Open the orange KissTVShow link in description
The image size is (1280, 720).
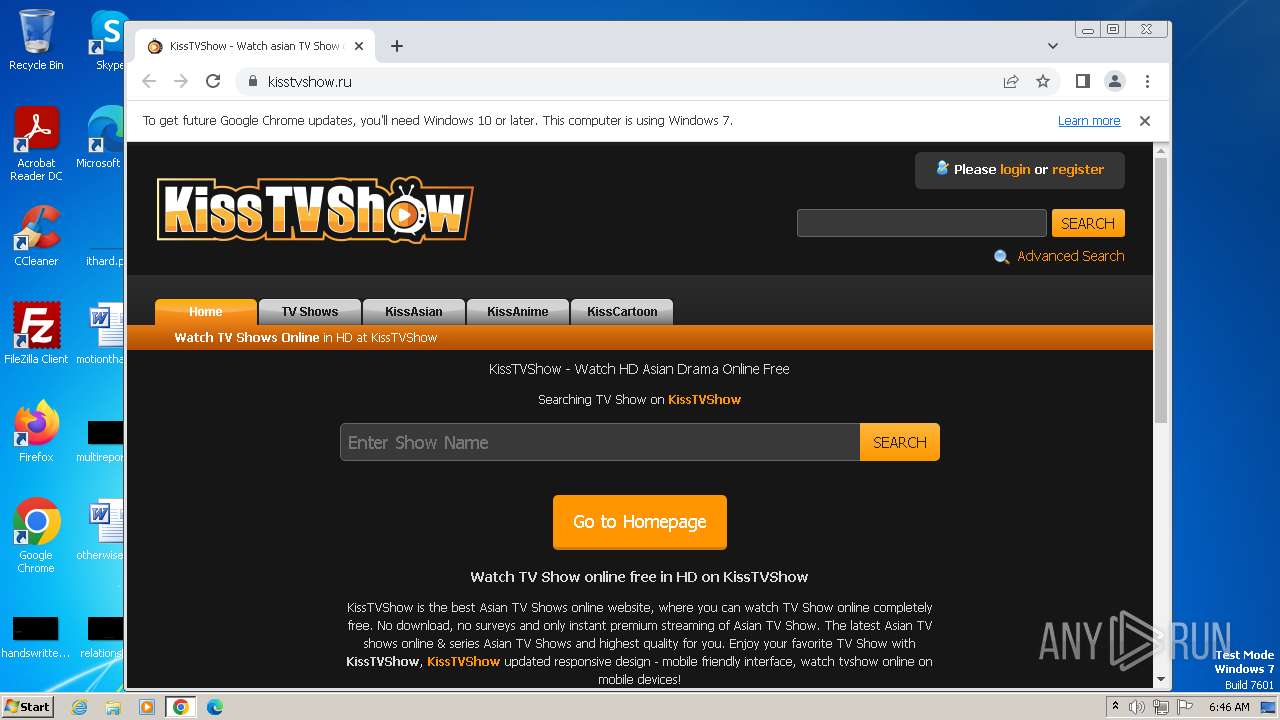463,661
